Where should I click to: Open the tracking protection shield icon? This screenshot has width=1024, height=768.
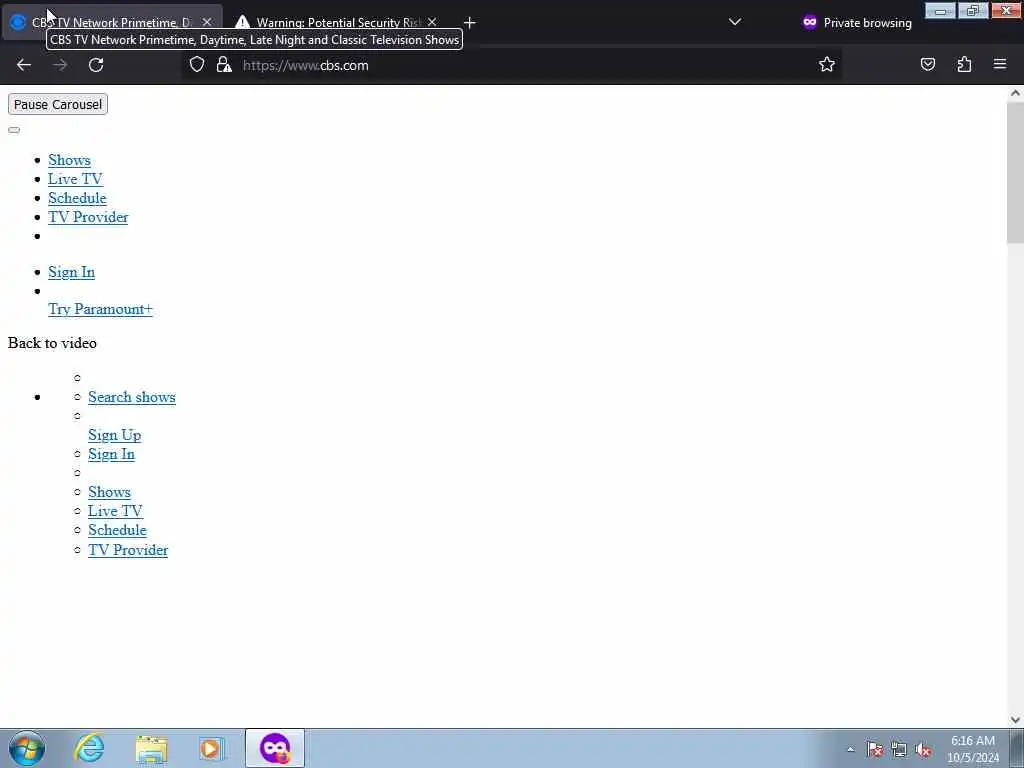[x=197, y=65]
